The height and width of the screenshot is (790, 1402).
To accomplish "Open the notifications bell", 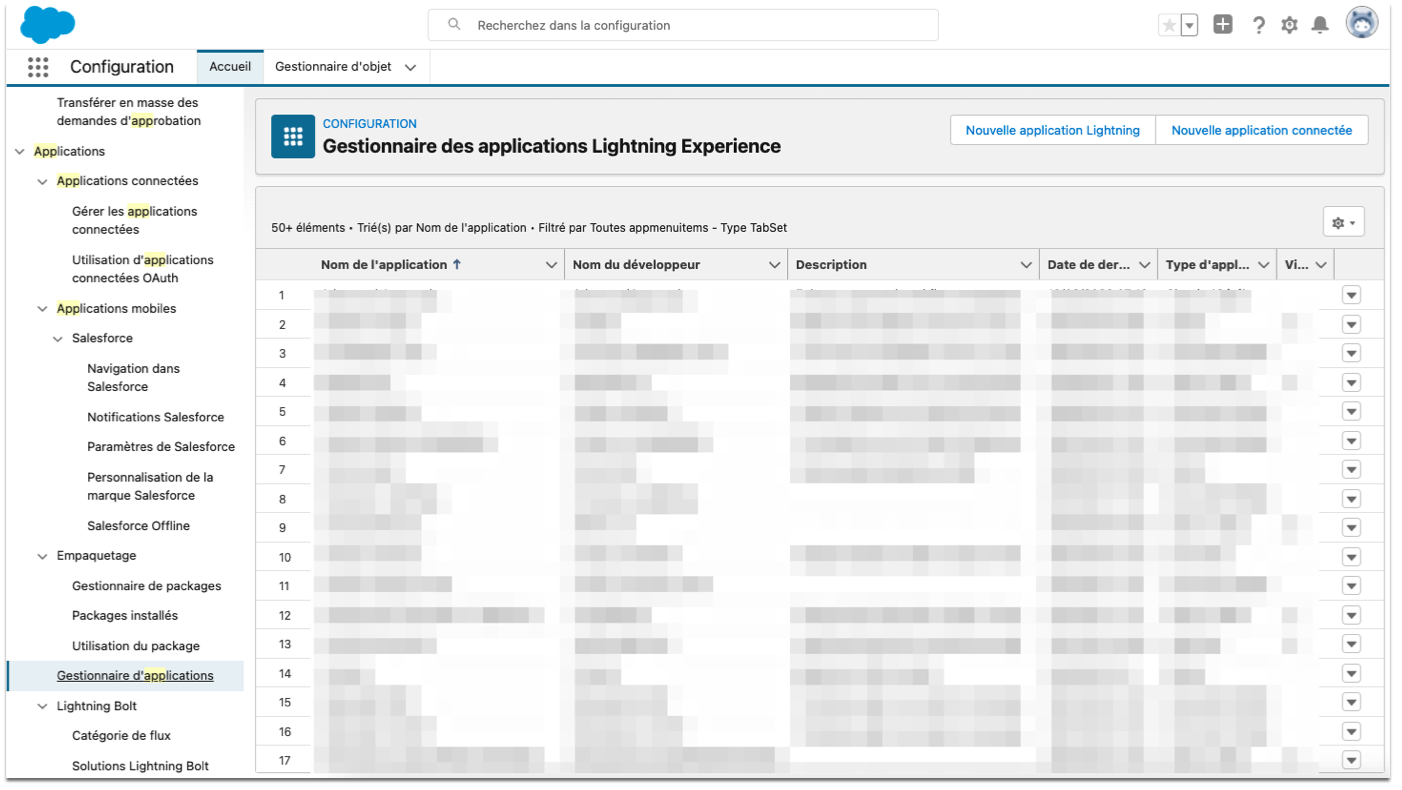I will (1320, 25).
